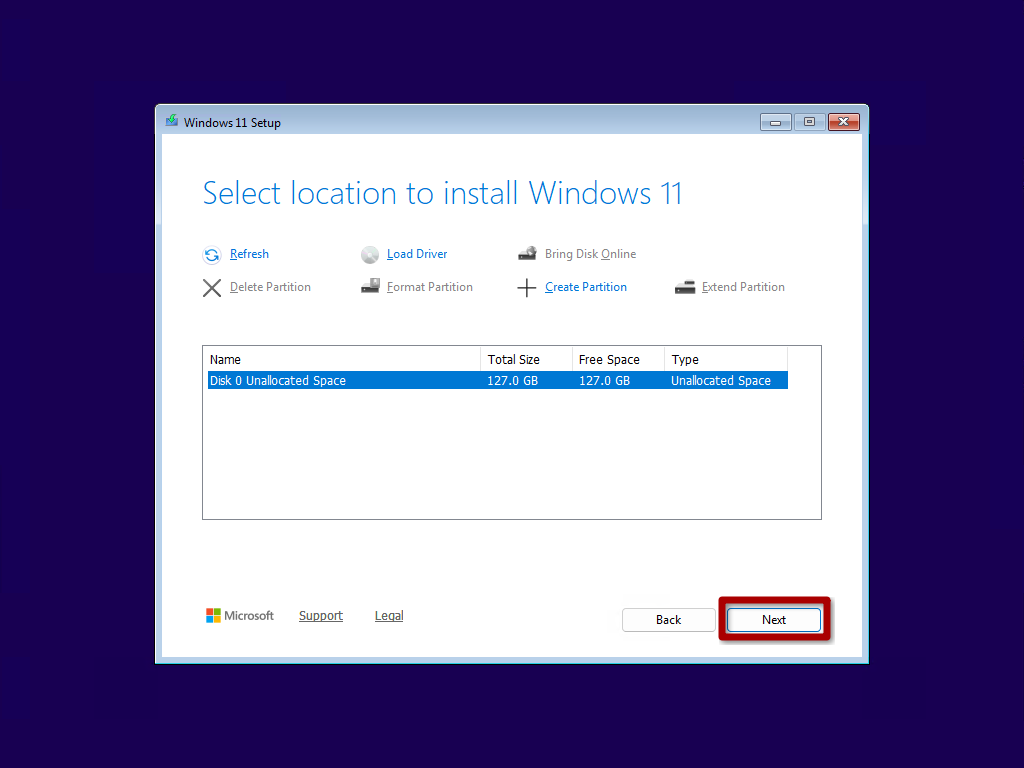Click the Create Partition plus icon
Viewport: 1024px width, 768px height.
(526, 288)
